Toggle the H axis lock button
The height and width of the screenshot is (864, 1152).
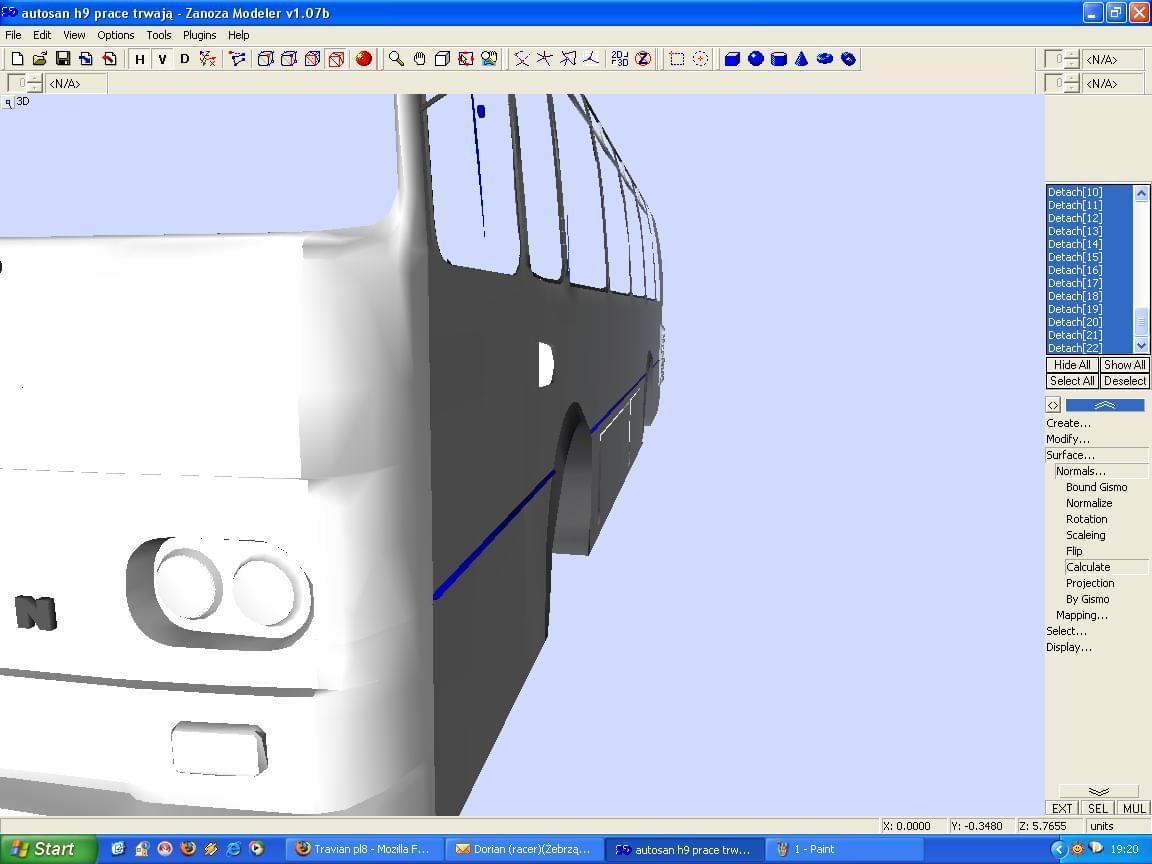(140, 59)
